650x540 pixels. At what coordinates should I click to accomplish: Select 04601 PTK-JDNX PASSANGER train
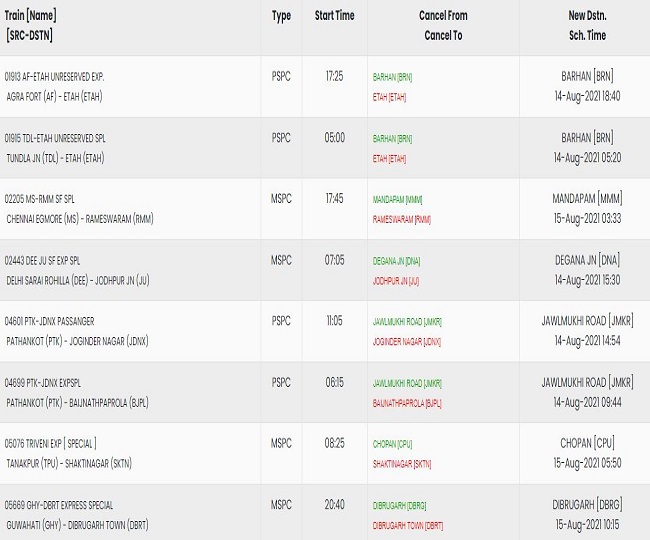click(50, 321)
